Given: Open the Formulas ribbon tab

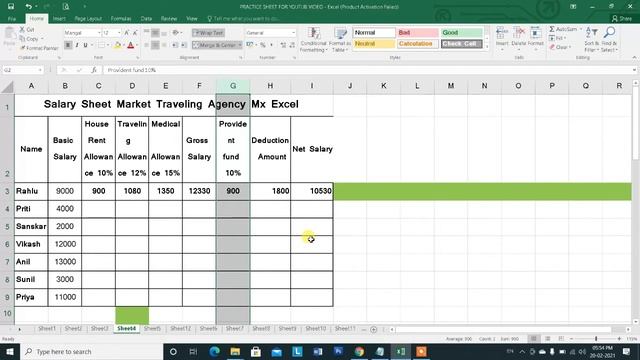Looking at the screenshot, I should 121,19.
